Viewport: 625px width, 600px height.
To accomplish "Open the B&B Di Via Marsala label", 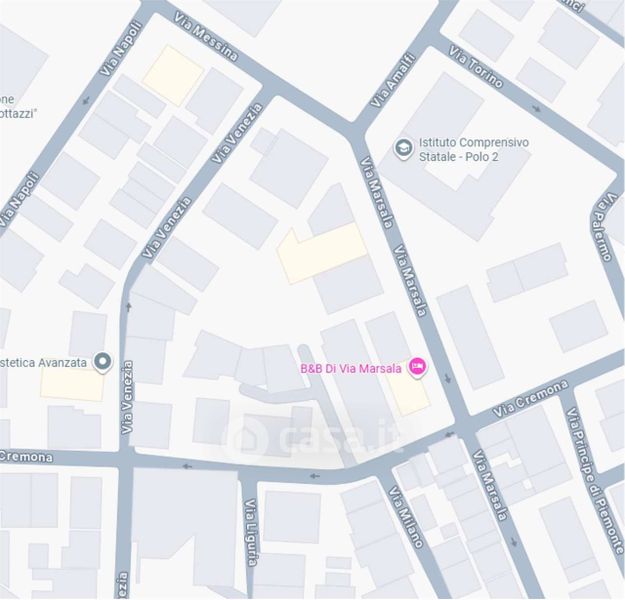I will click(x=351, y=368).
